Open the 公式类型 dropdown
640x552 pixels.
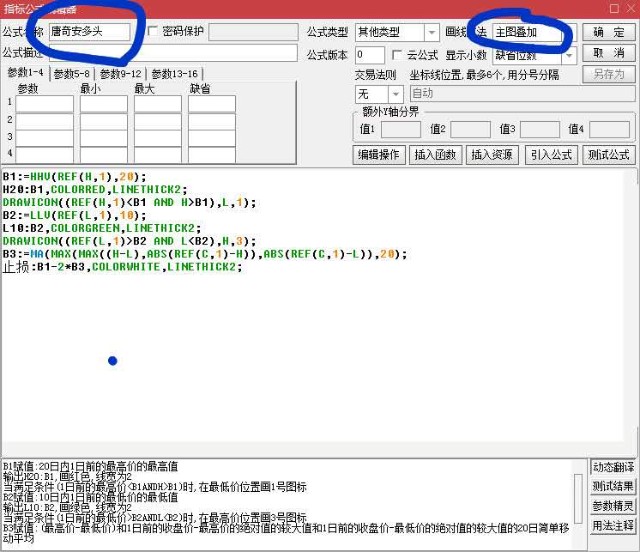pos(431,33)
